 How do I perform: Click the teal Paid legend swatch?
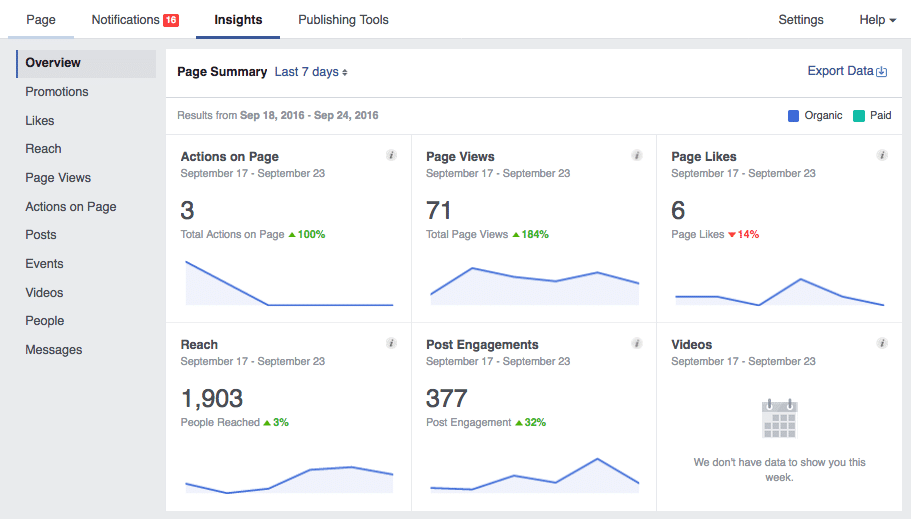pos(859,116)
